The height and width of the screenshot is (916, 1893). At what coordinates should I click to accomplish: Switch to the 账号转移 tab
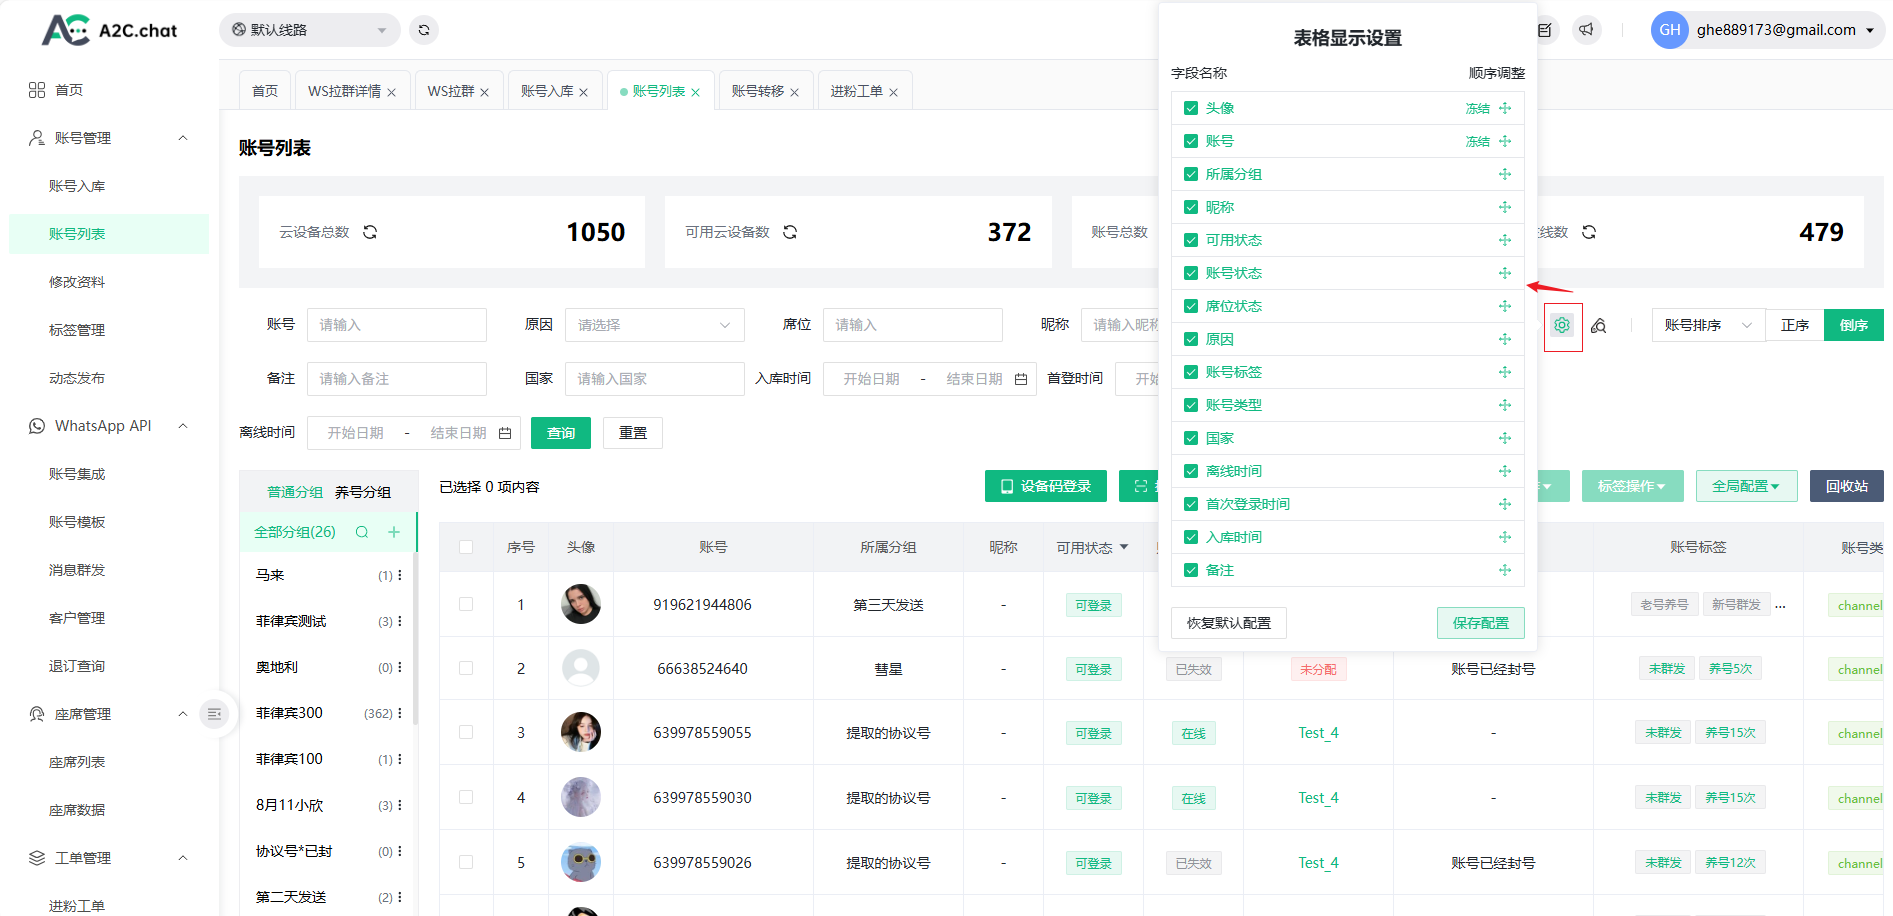(x=757, y=91)
